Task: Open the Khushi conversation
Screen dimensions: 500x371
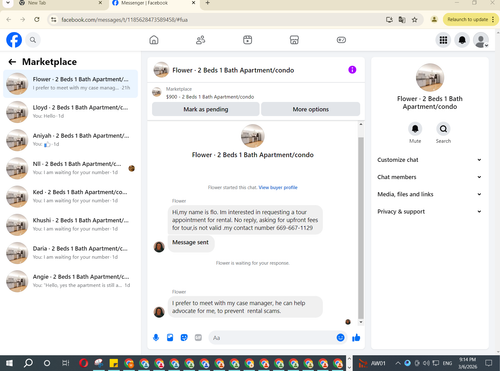Action: [70, 225]
